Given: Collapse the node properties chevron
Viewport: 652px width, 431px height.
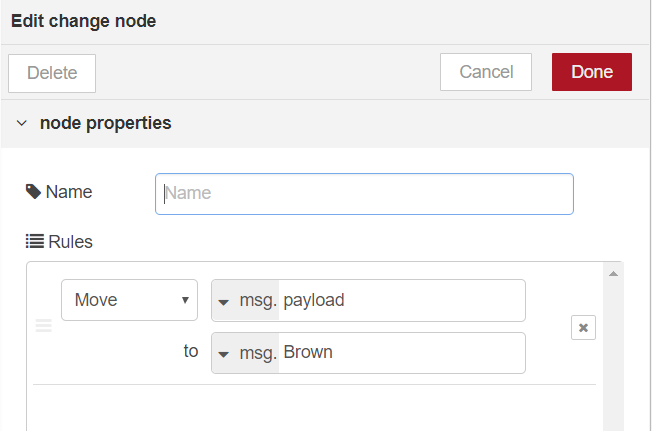Looking at the screenshot, I should [21, 124].
